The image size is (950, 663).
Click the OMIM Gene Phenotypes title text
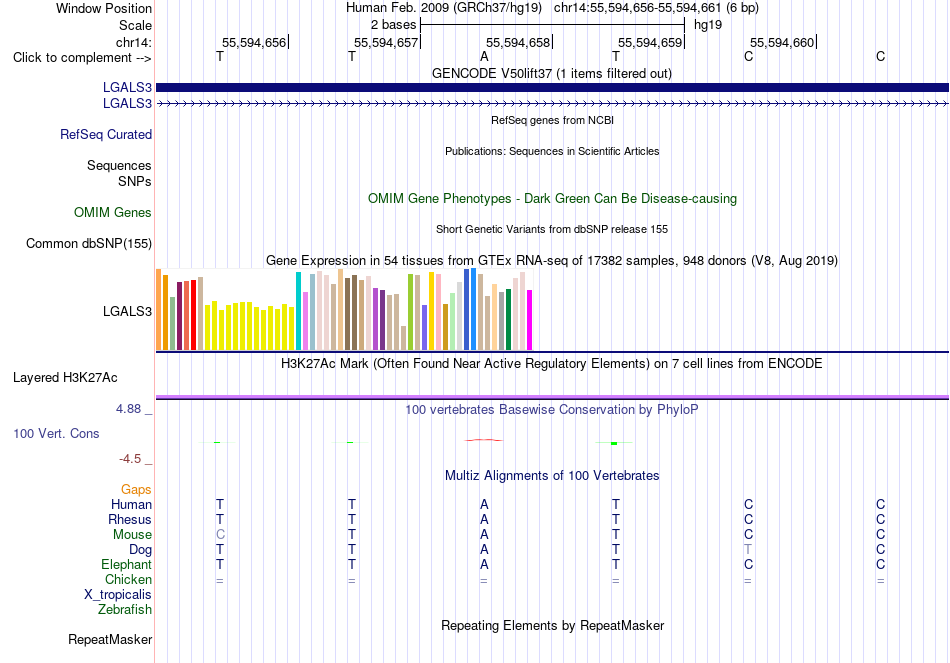click(553, 198)
